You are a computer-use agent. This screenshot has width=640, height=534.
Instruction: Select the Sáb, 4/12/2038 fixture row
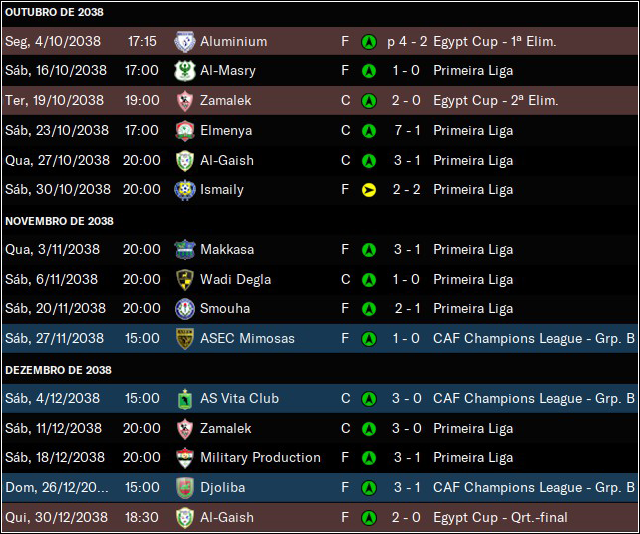coord(320,398)
